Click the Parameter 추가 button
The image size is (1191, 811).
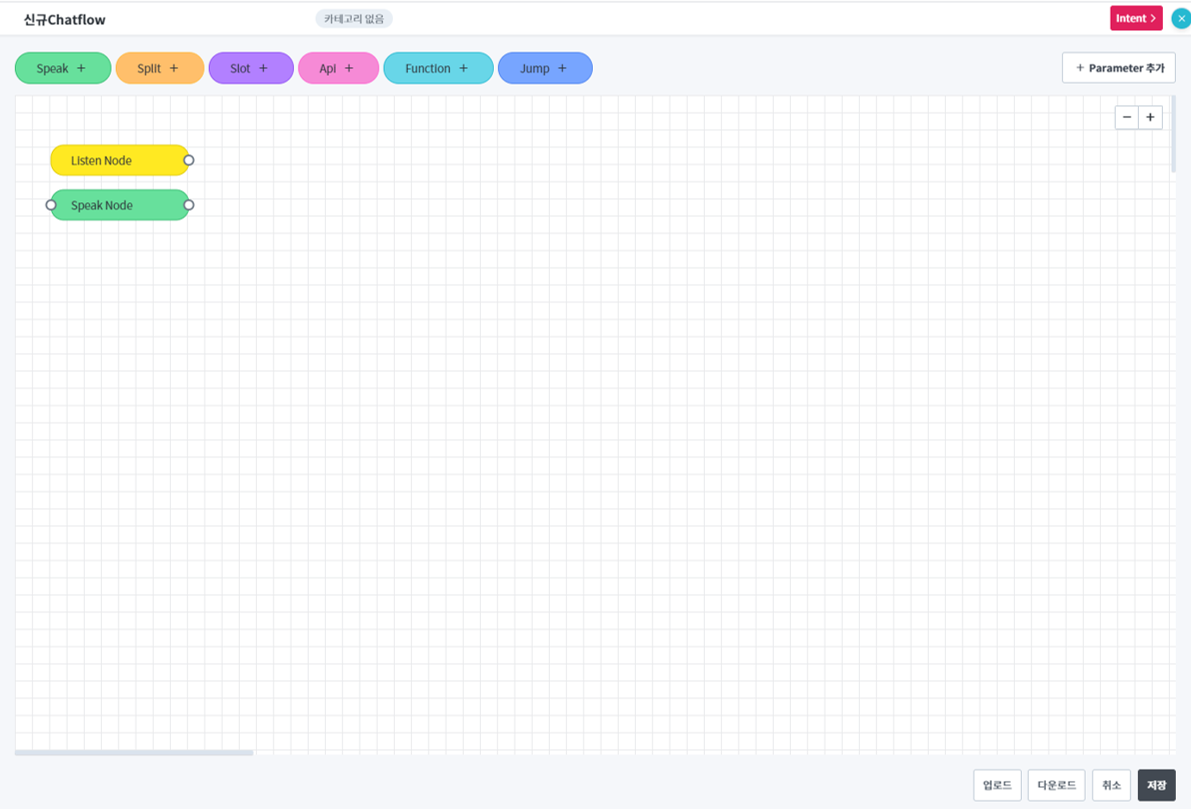pyautogui.click(x=1118, y=68)
